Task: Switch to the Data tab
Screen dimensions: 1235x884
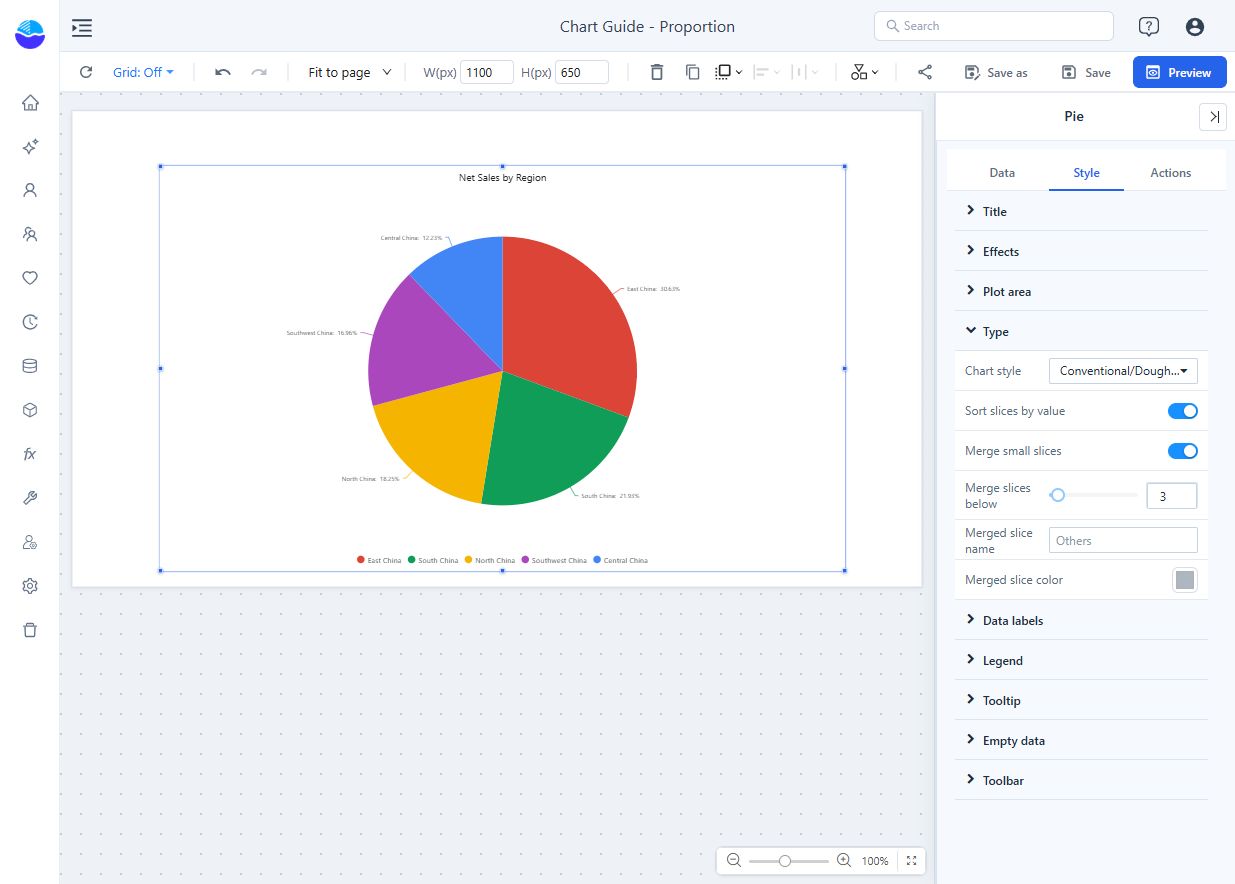Action: [1002, 173]
